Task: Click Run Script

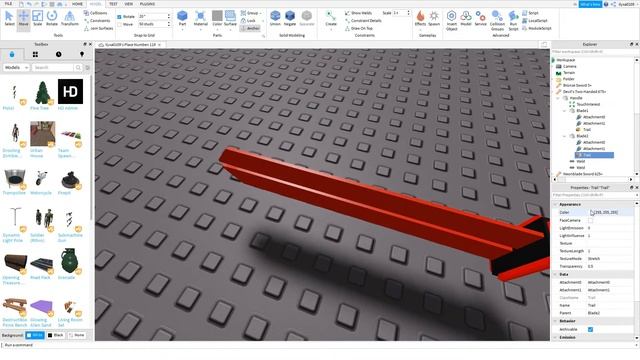Action: (x=513, y=20)
